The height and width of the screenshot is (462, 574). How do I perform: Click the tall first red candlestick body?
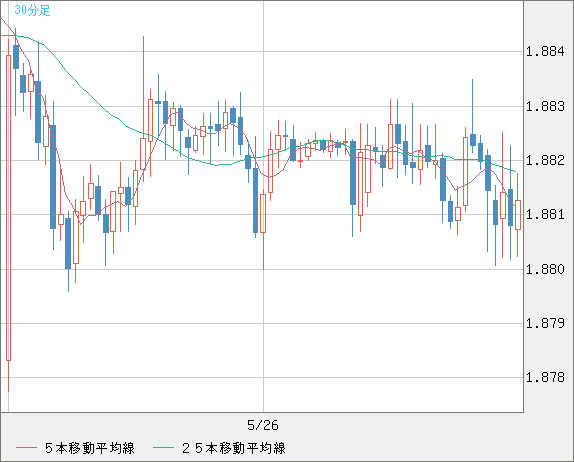tap(8, 208)
